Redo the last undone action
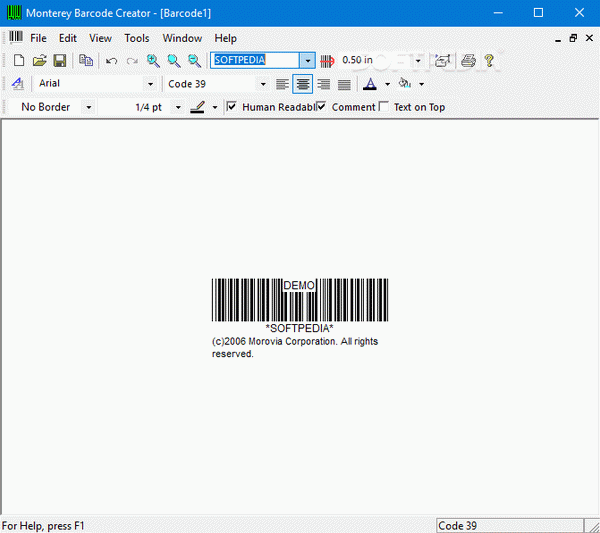The image size is (600, 533). click(132, 60)
